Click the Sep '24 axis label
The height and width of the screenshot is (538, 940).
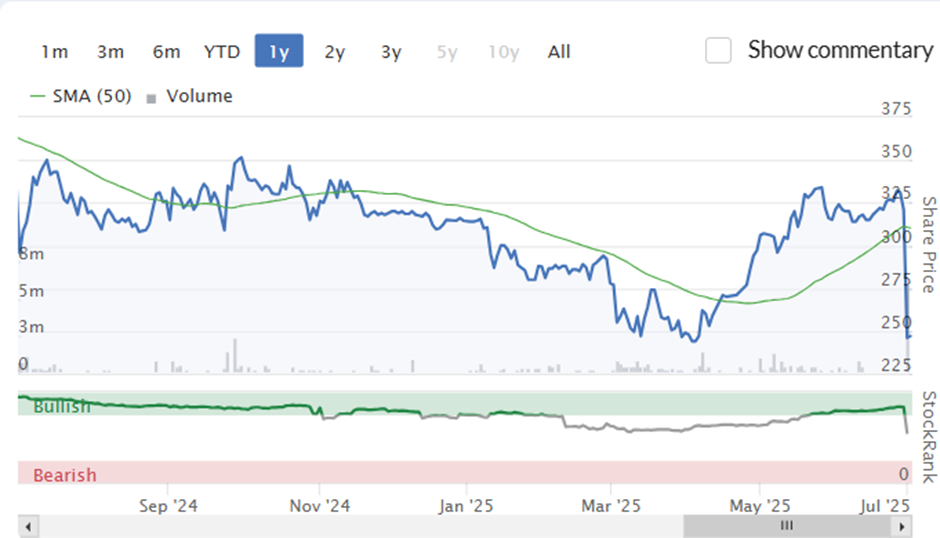pos(168,506)
